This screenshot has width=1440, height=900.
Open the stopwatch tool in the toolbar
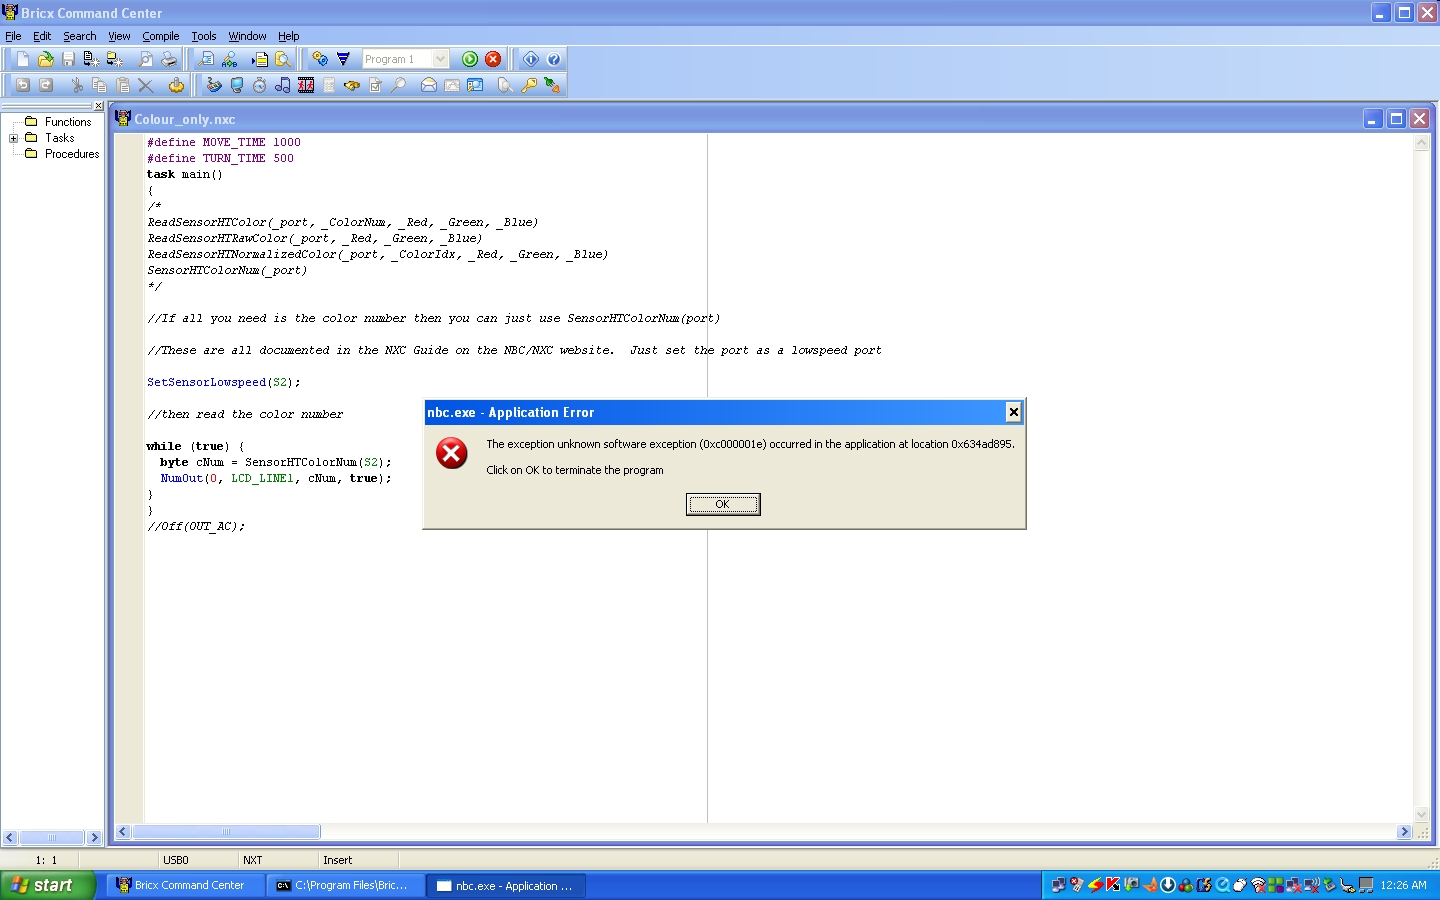coord(260,86)
